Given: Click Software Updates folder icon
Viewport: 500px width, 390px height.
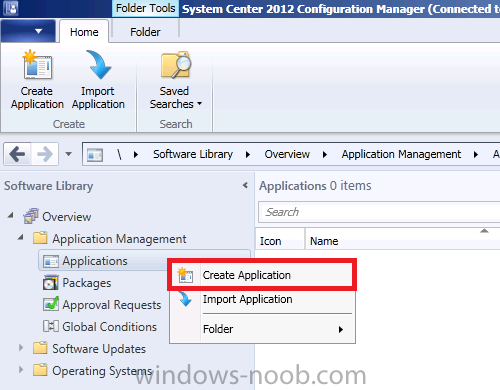Looking at the screenshot, I should (x=40, y=348).
